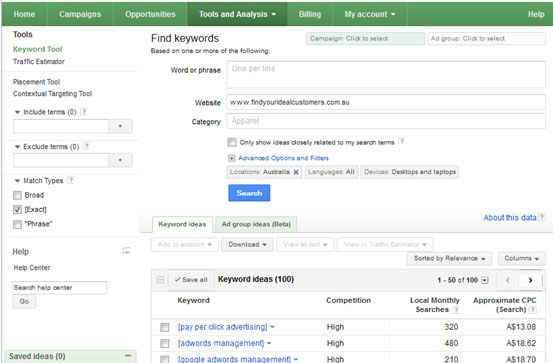The width and height of the screenshot is (553, 363).
Task: Minimize the Help panel
Action: point(127,251)
